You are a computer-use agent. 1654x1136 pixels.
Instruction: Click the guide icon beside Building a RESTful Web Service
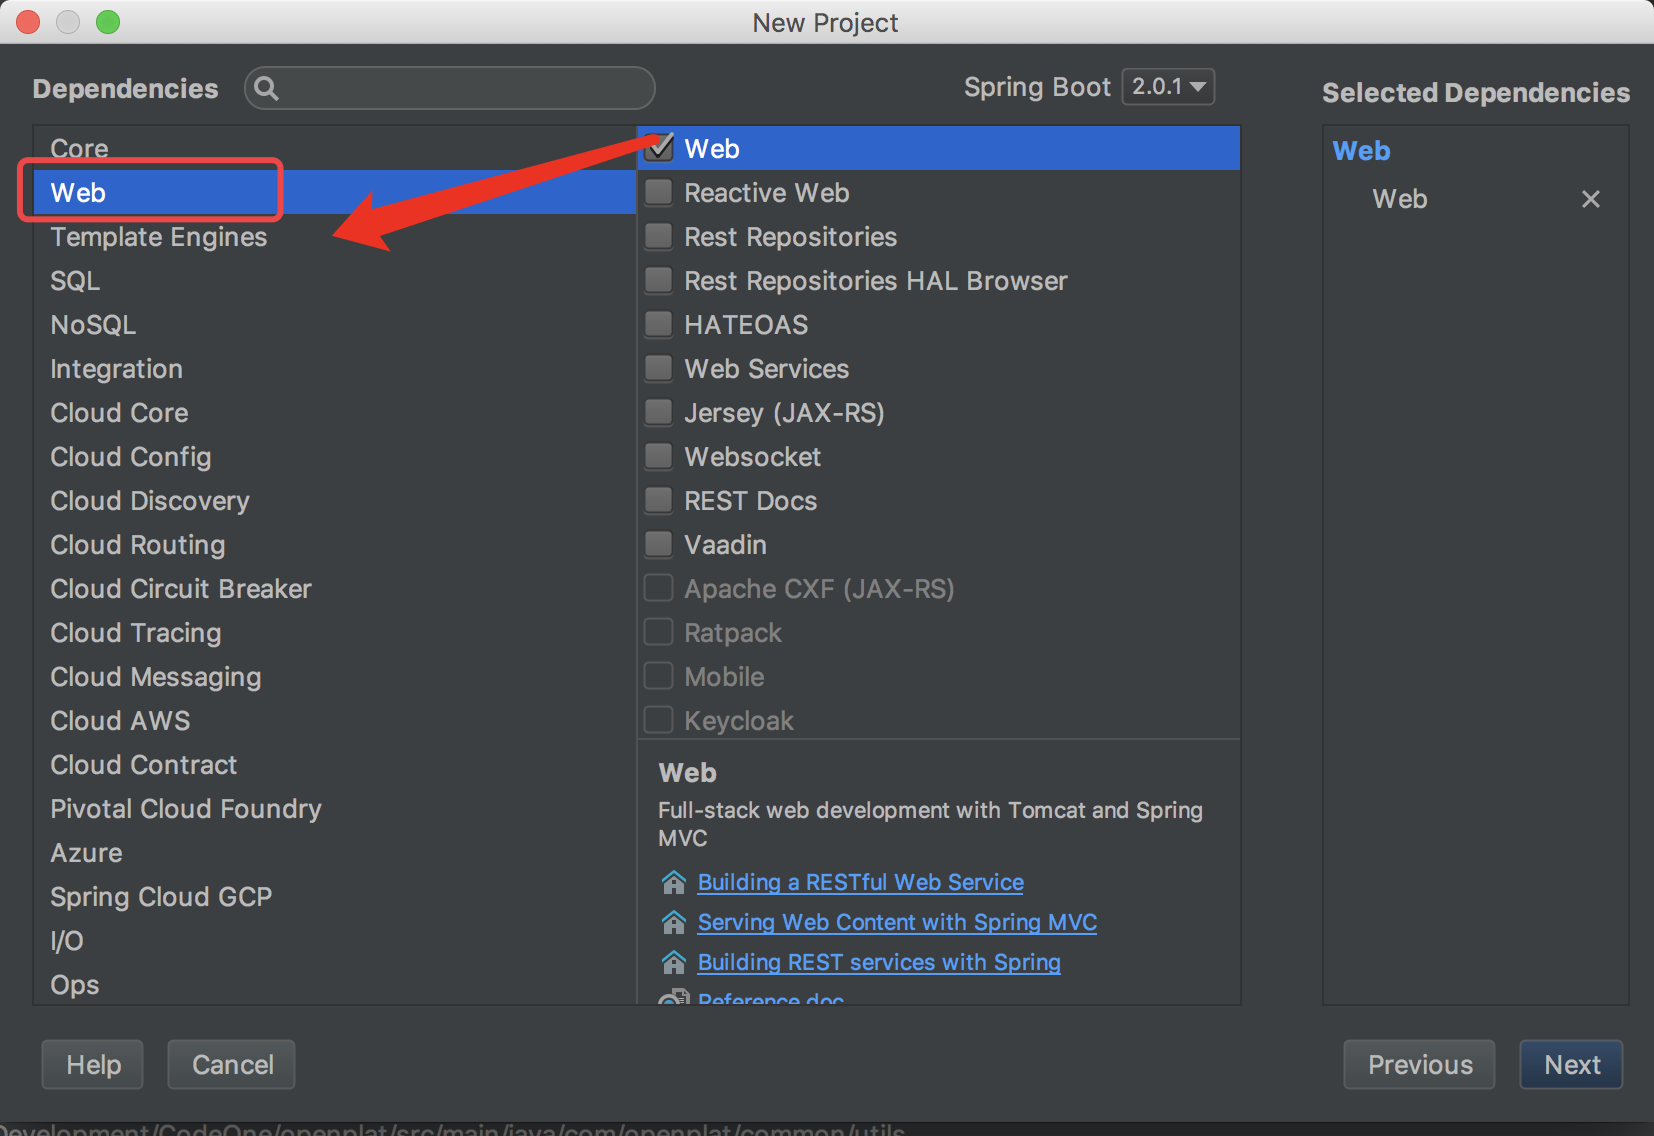tap(674, 882)
